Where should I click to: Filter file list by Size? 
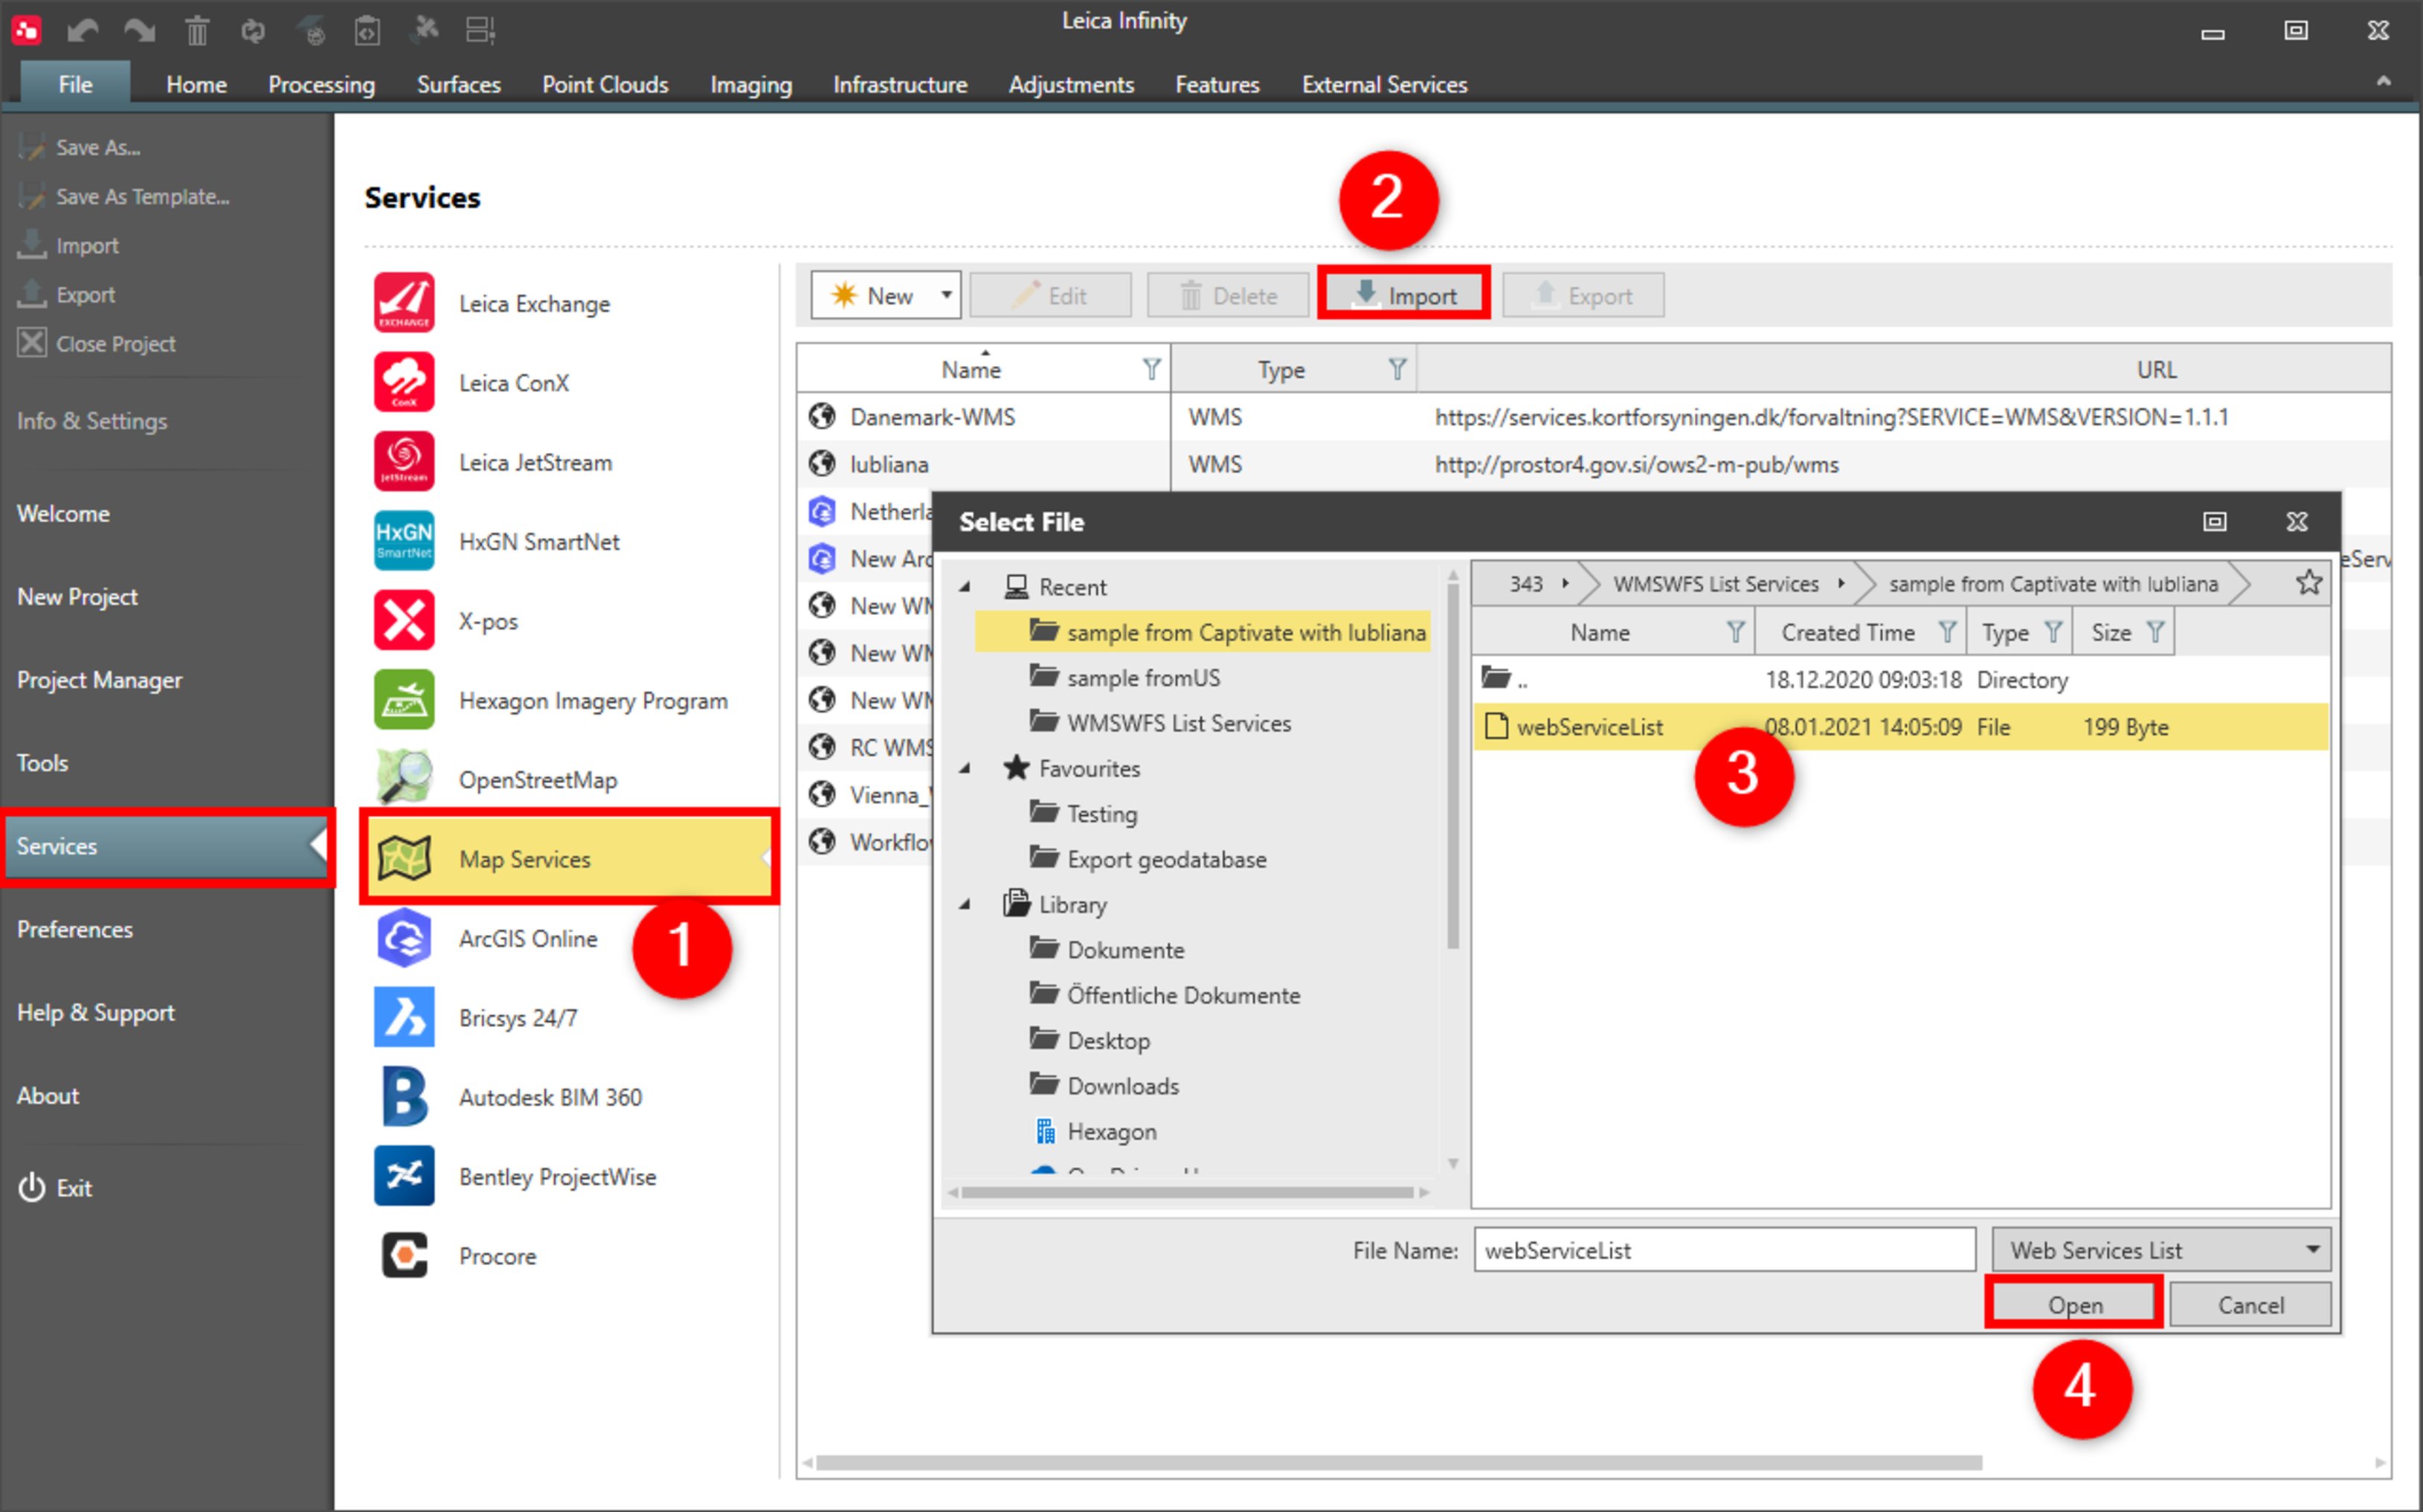2156,632
